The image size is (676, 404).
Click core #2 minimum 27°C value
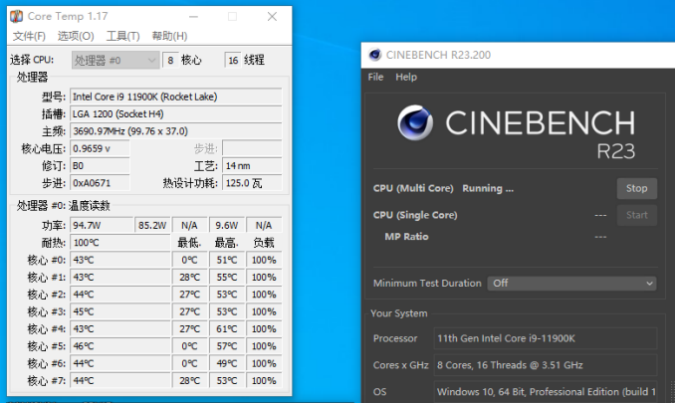pos(190,294)
